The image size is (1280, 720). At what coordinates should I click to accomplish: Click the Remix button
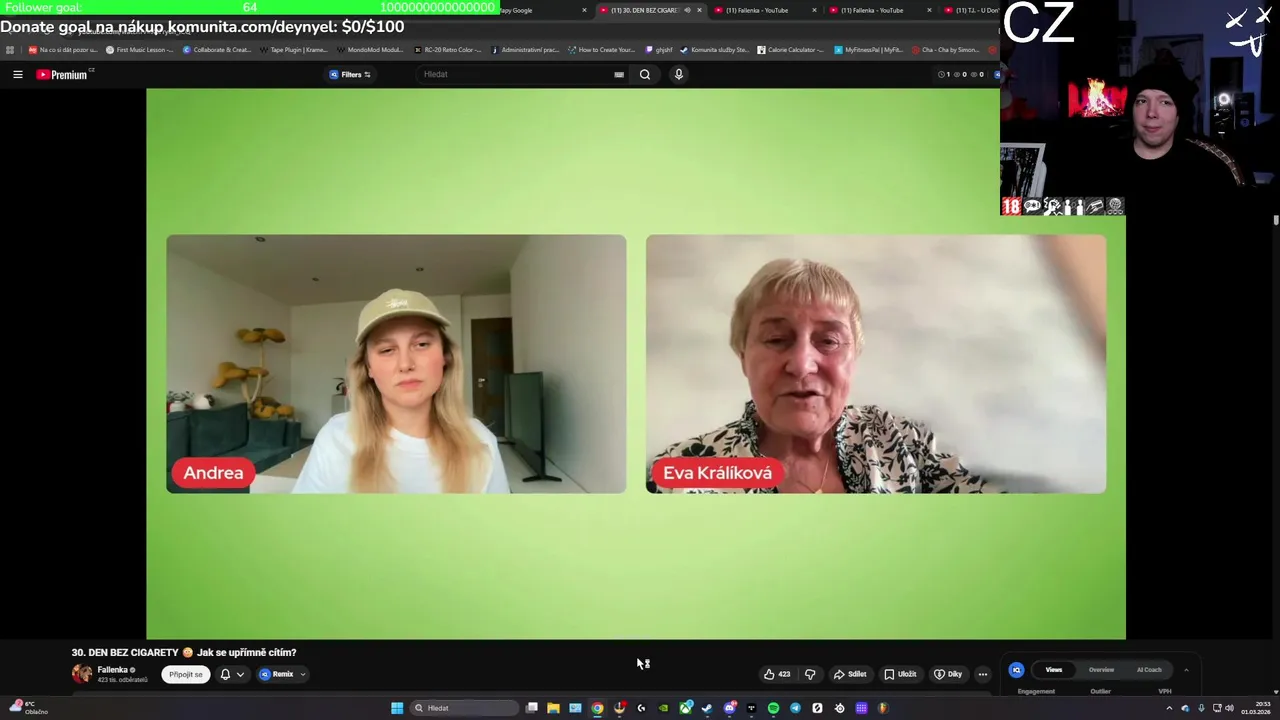click(277, 674)
